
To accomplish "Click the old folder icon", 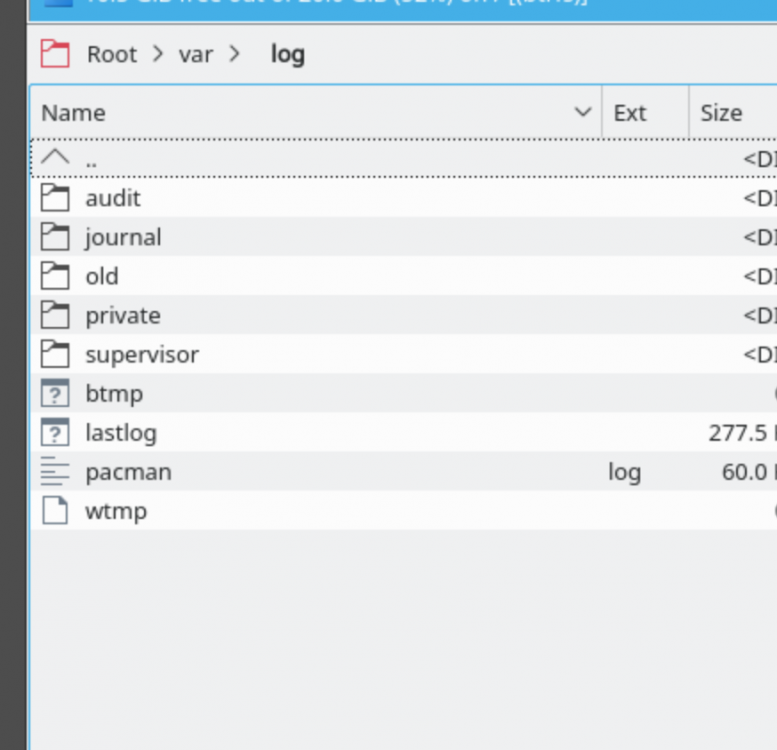I will [55, 276].
